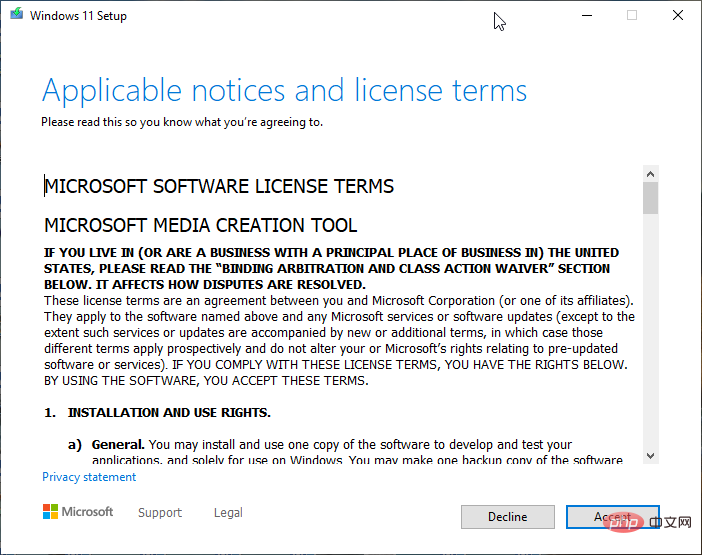Viewport: 702px width, 555px height.
Task: Open the Support link
Action: [x=160, y=512]
